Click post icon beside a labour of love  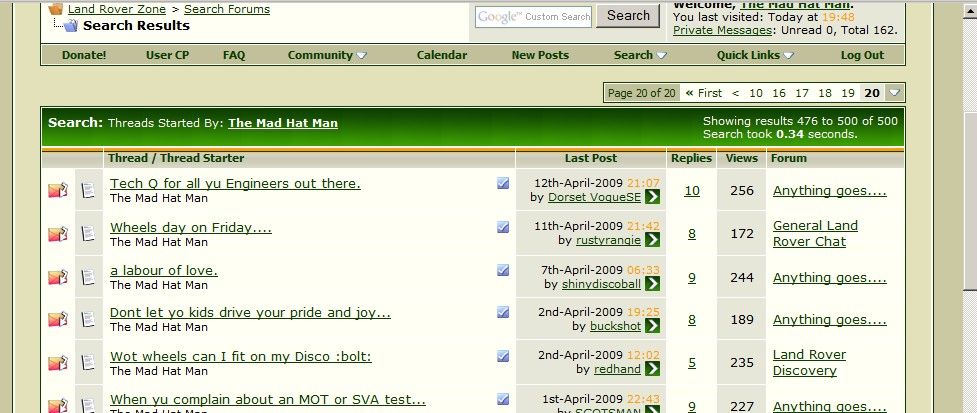pos(88,277)
